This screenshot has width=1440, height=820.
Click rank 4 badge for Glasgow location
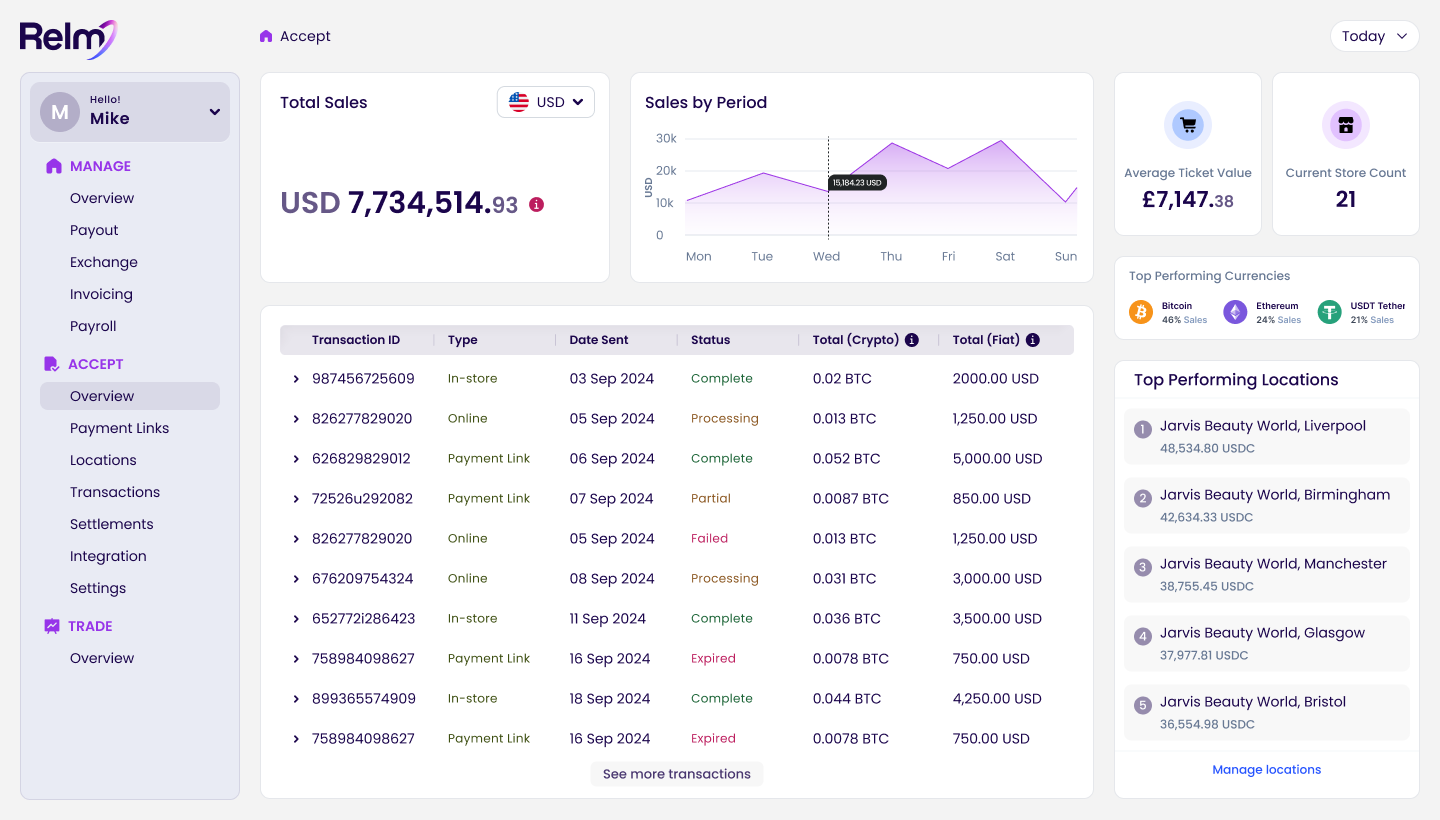[1143, 636]
